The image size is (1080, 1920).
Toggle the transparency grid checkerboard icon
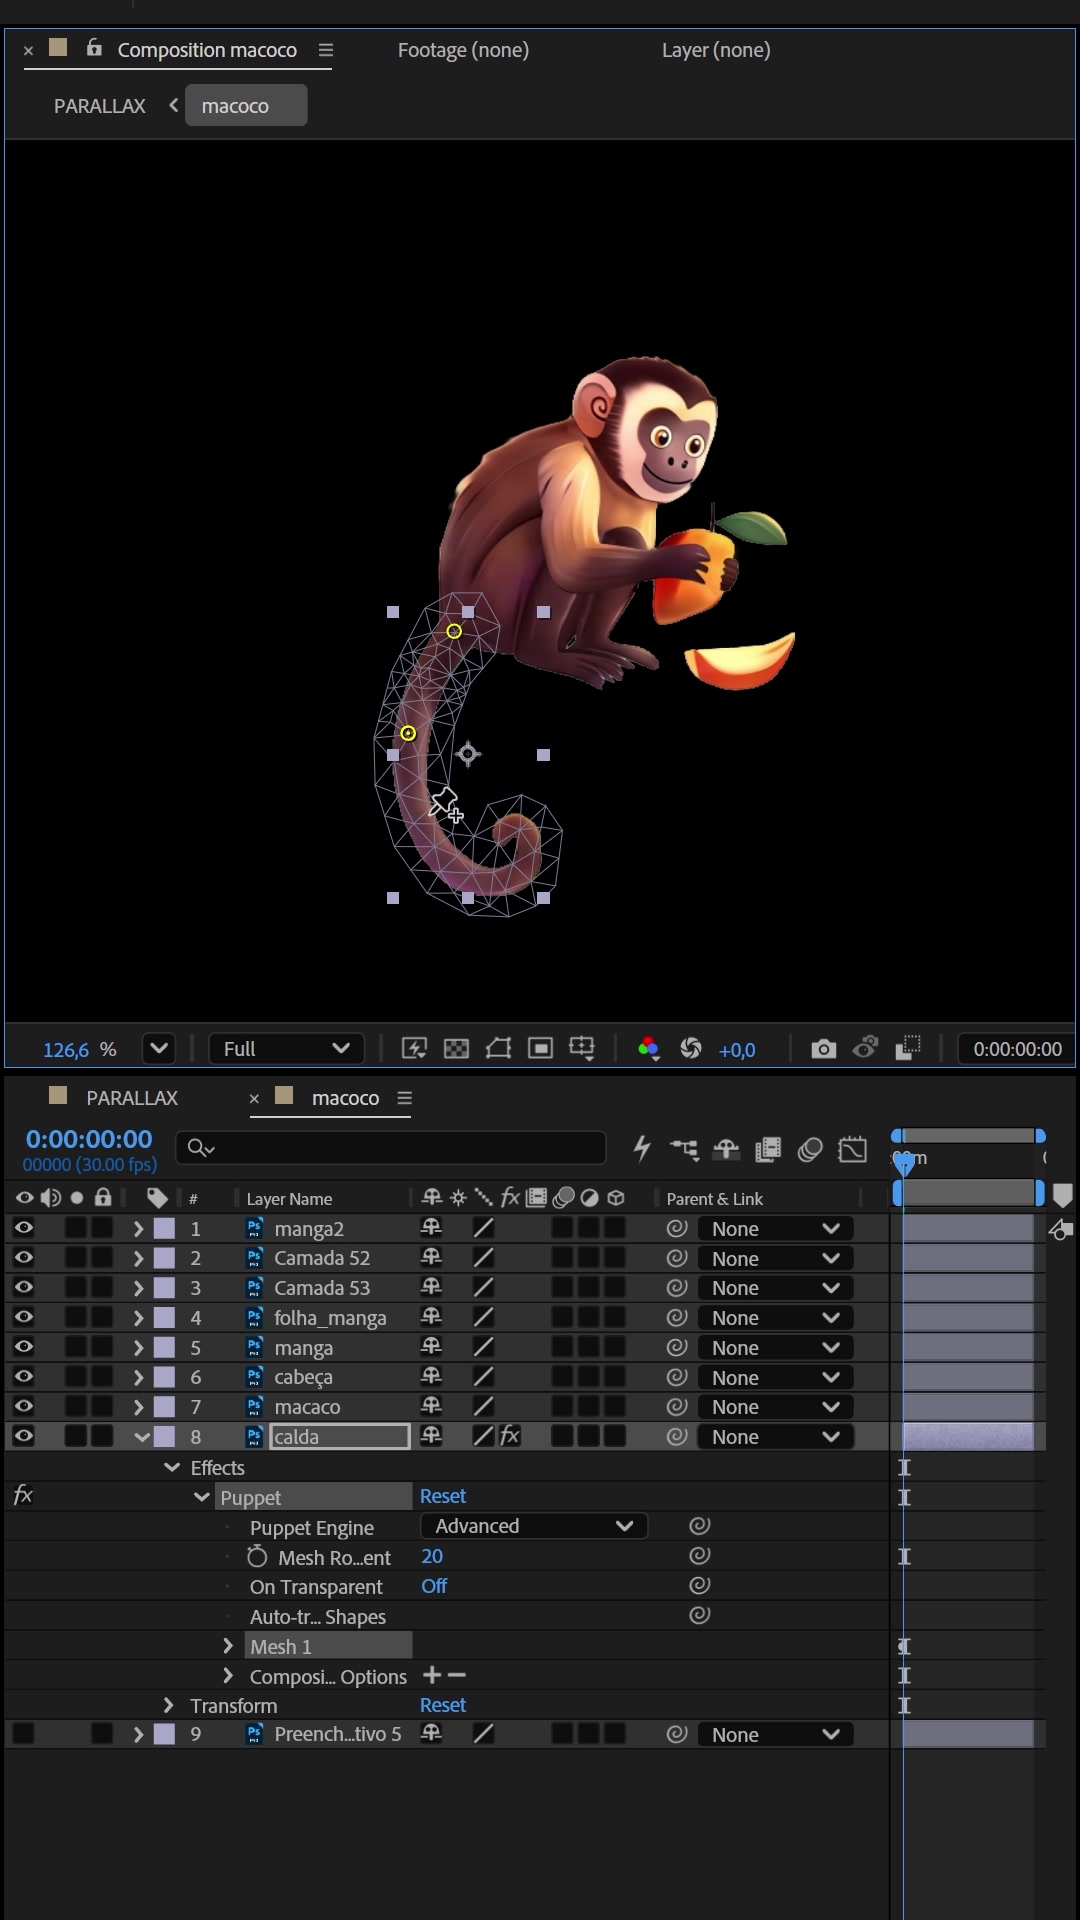456,1048
